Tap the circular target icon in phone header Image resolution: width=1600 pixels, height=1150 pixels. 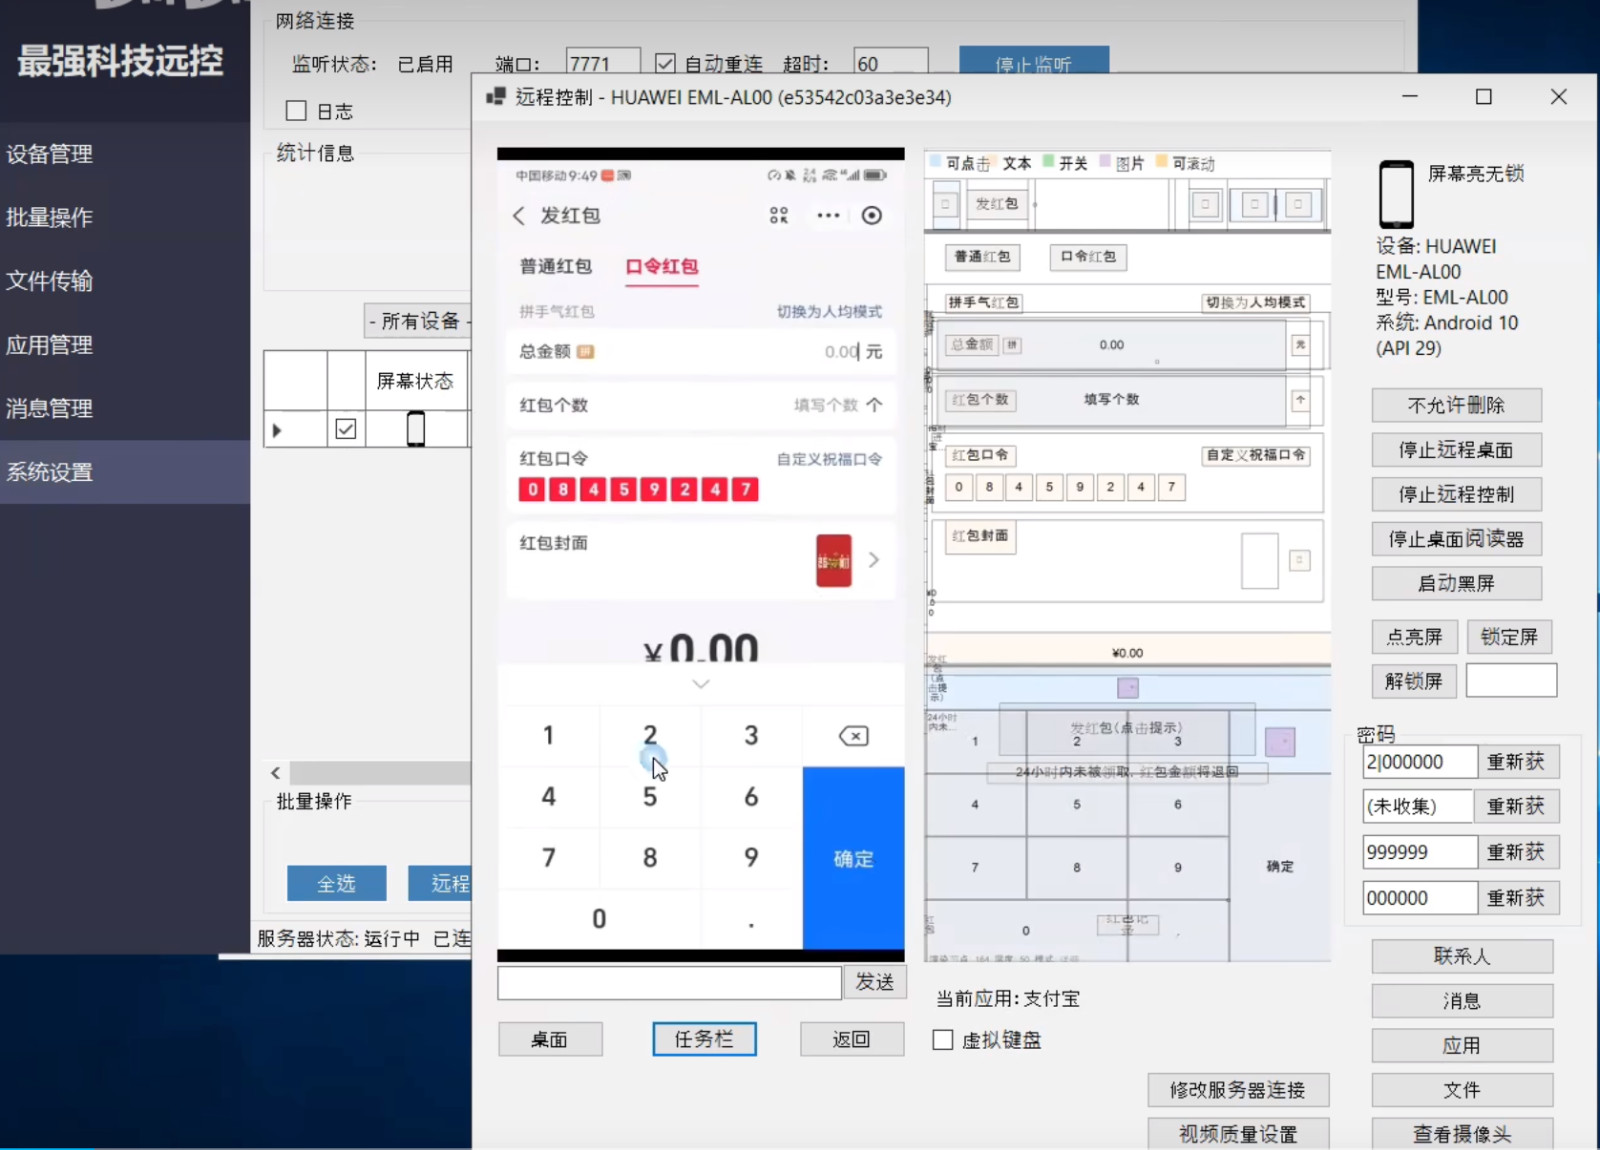tap(872, 216)
